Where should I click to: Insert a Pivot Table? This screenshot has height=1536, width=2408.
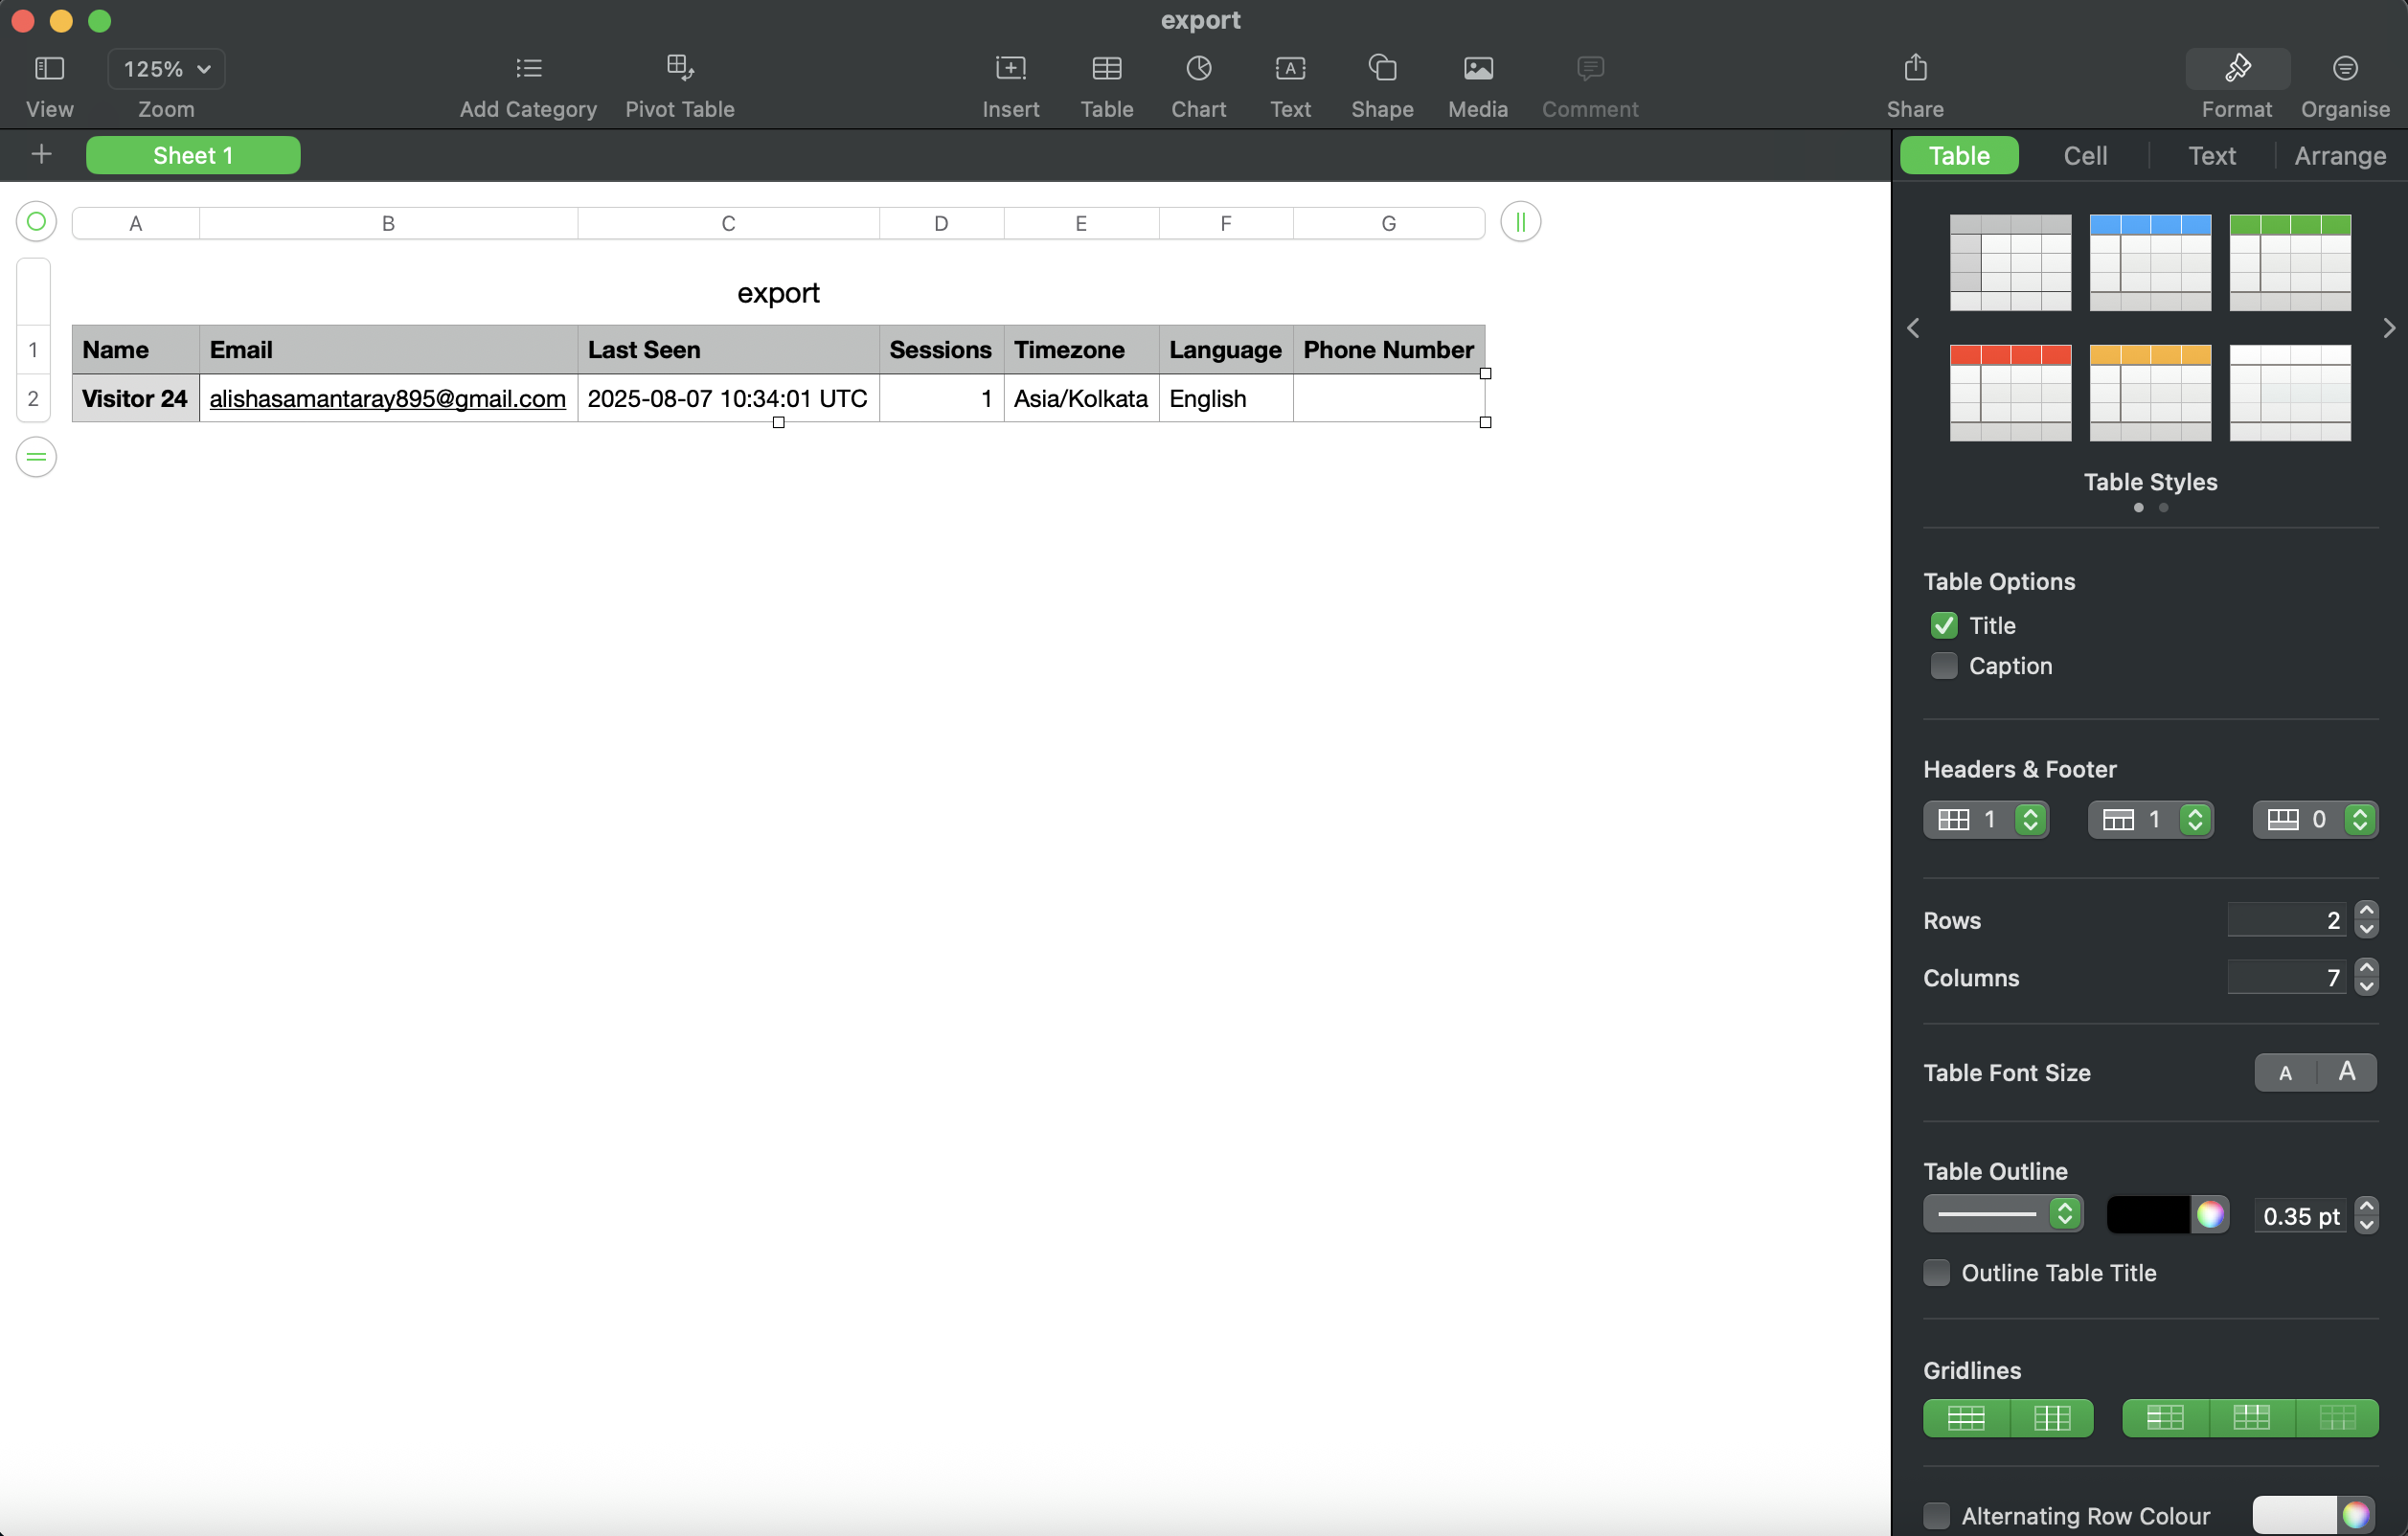coord(681,84)
